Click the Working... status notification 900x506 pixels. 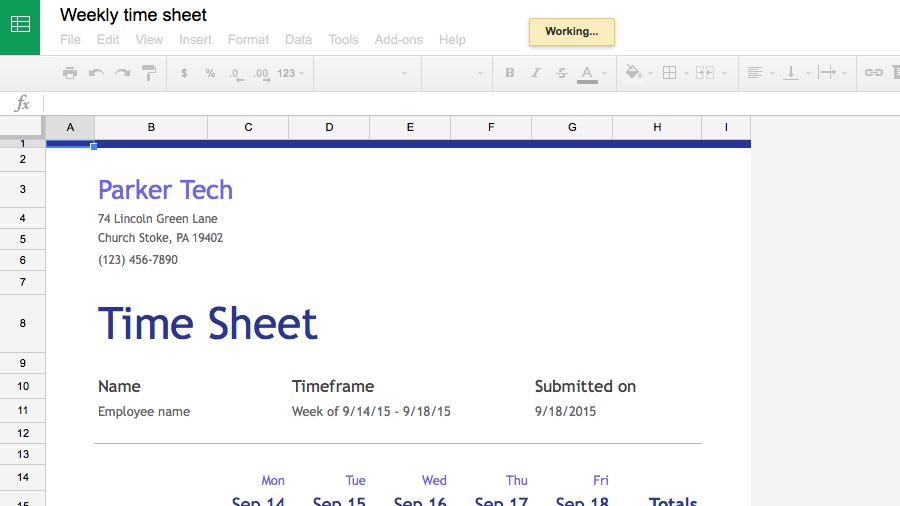click(572, 32)
